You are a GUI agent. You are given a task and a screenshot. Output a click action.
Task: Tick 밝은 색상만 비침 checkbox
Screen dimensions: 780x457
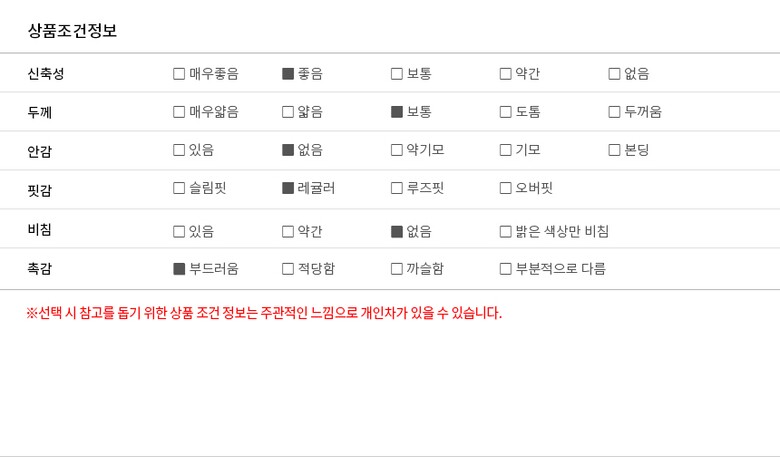click(506, 232)
